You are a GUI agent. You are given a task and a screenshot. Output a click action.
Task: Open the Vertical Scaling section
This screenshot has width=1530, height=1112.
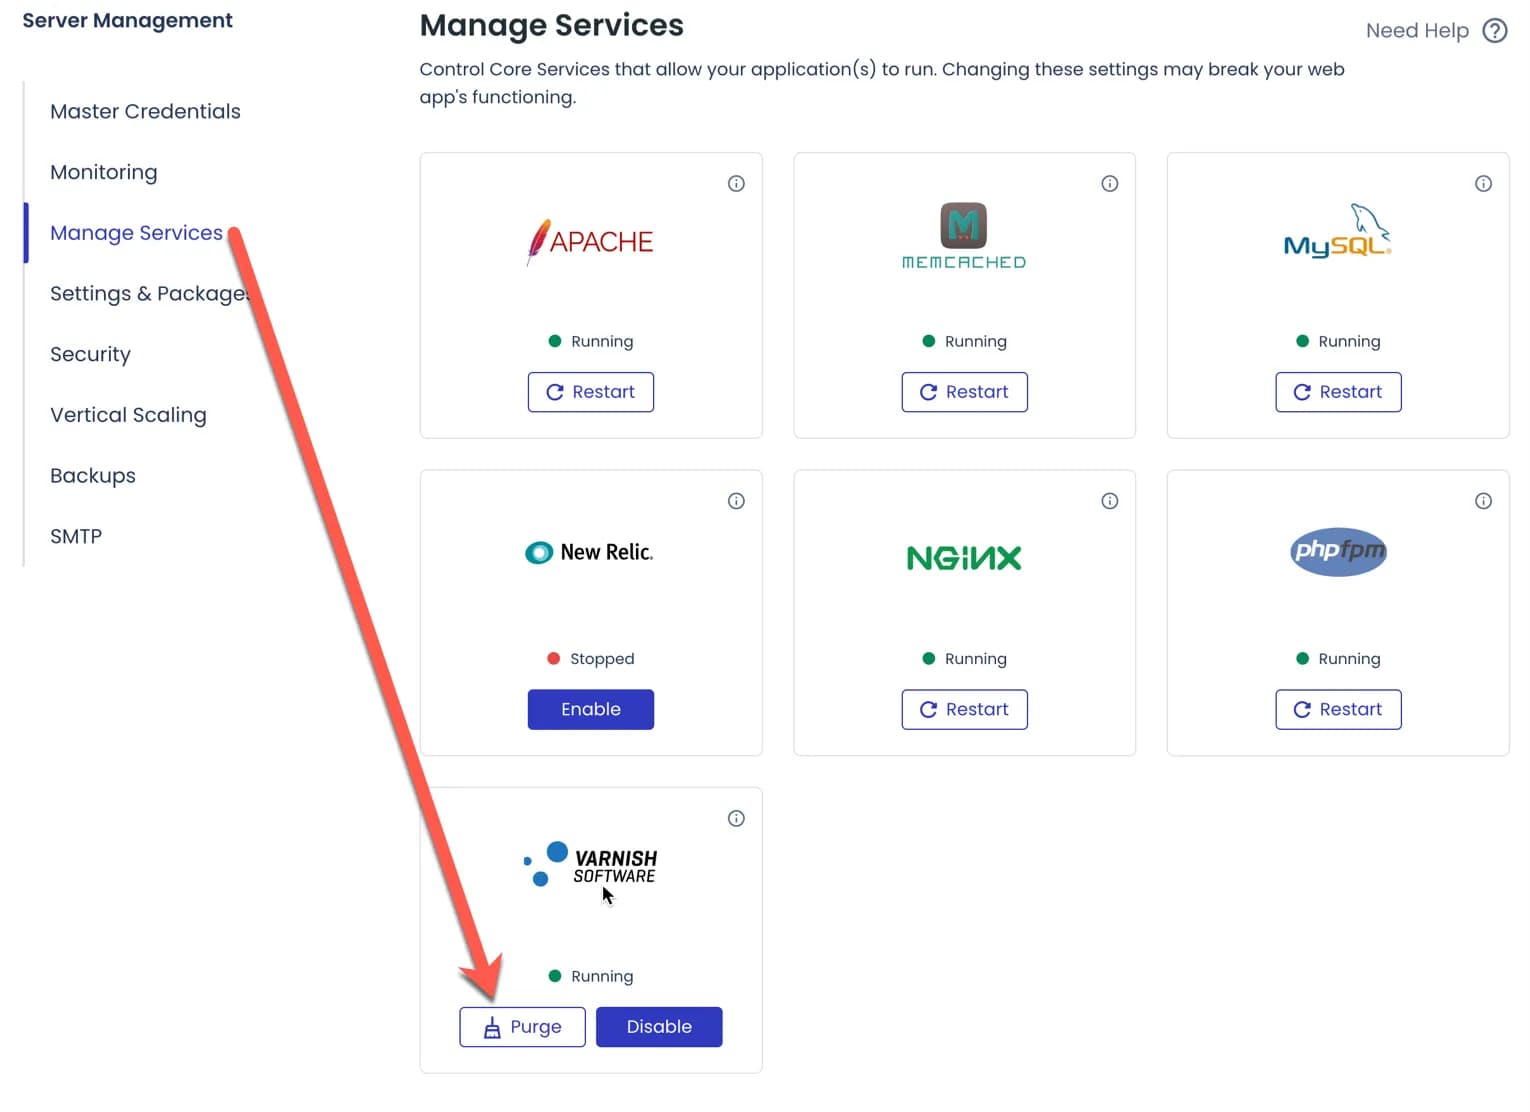pyautogui.click(x=128, y=414)
